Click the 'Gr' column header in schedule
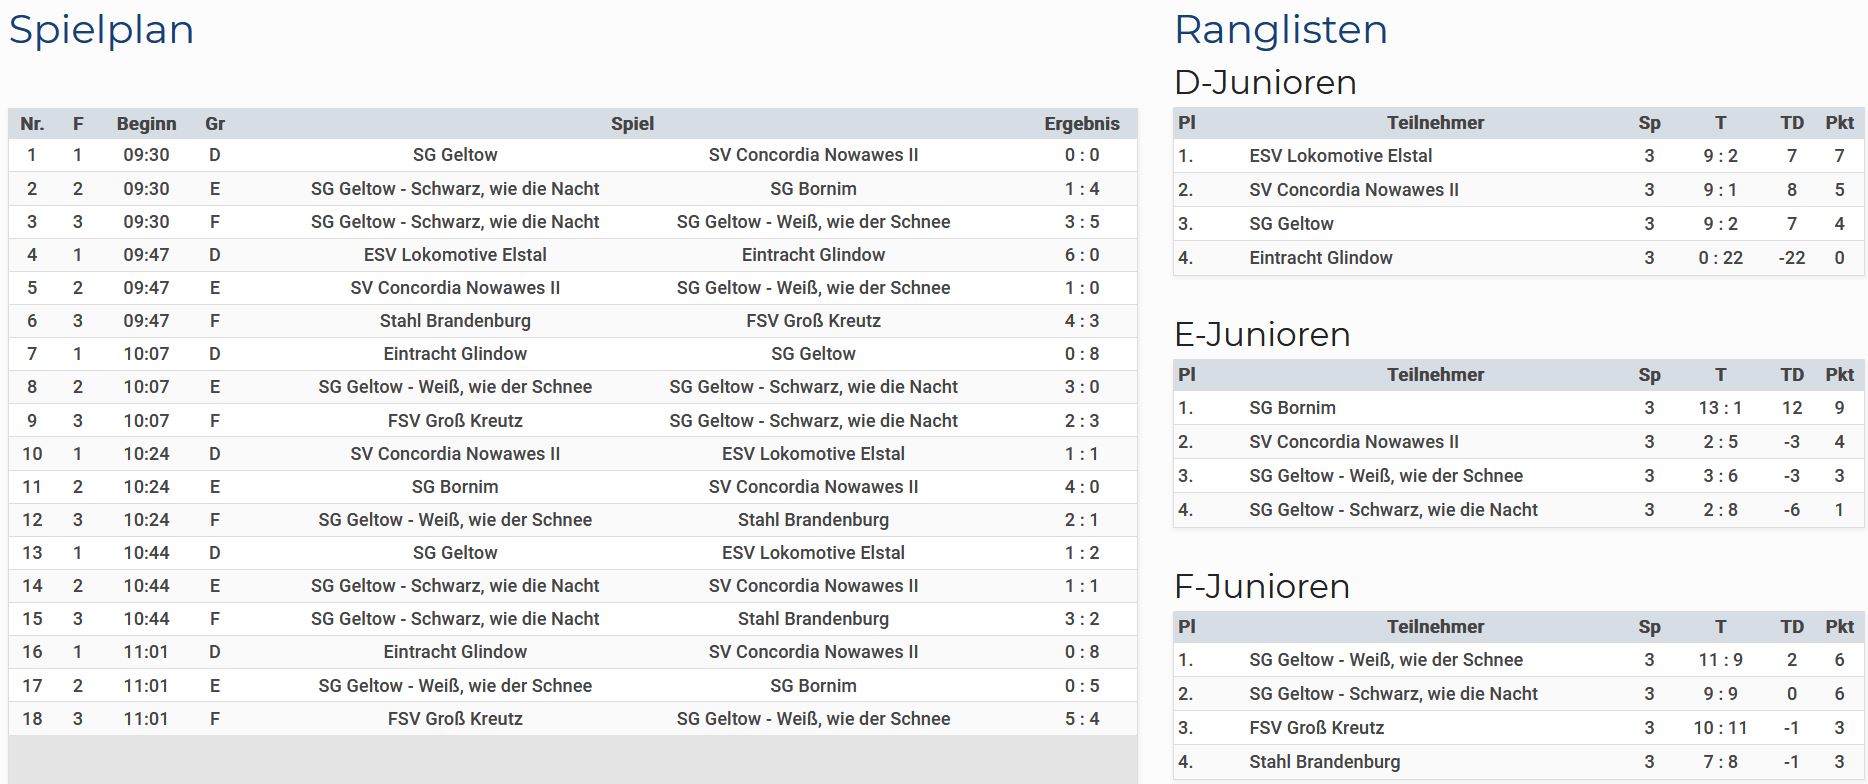1868x784 pixels. pos(215,124)
